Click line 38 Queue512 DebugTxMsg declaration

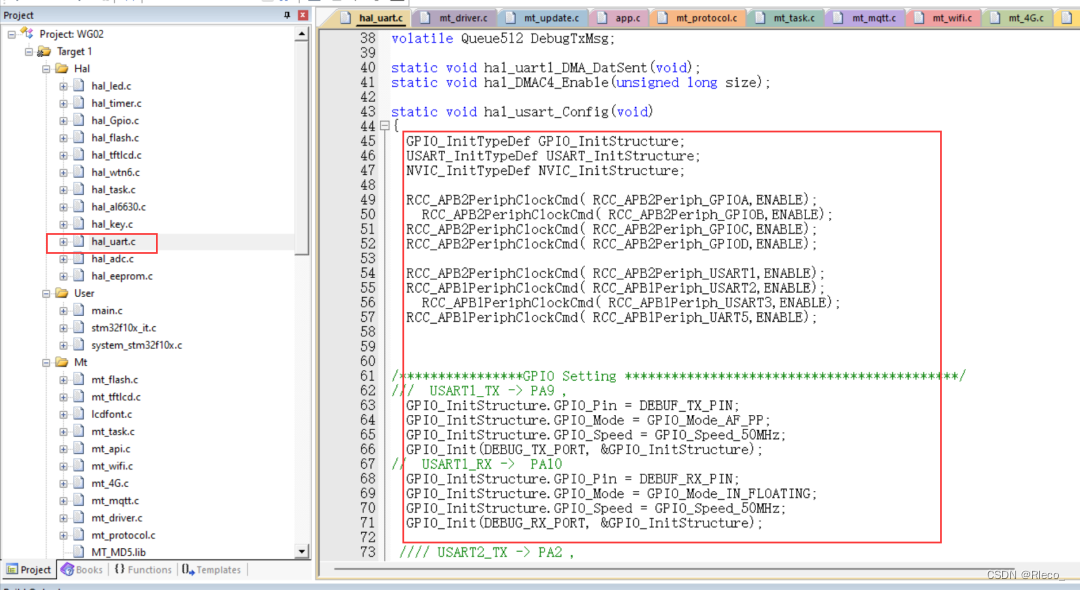pyautogui.click(x=503, y=39)
